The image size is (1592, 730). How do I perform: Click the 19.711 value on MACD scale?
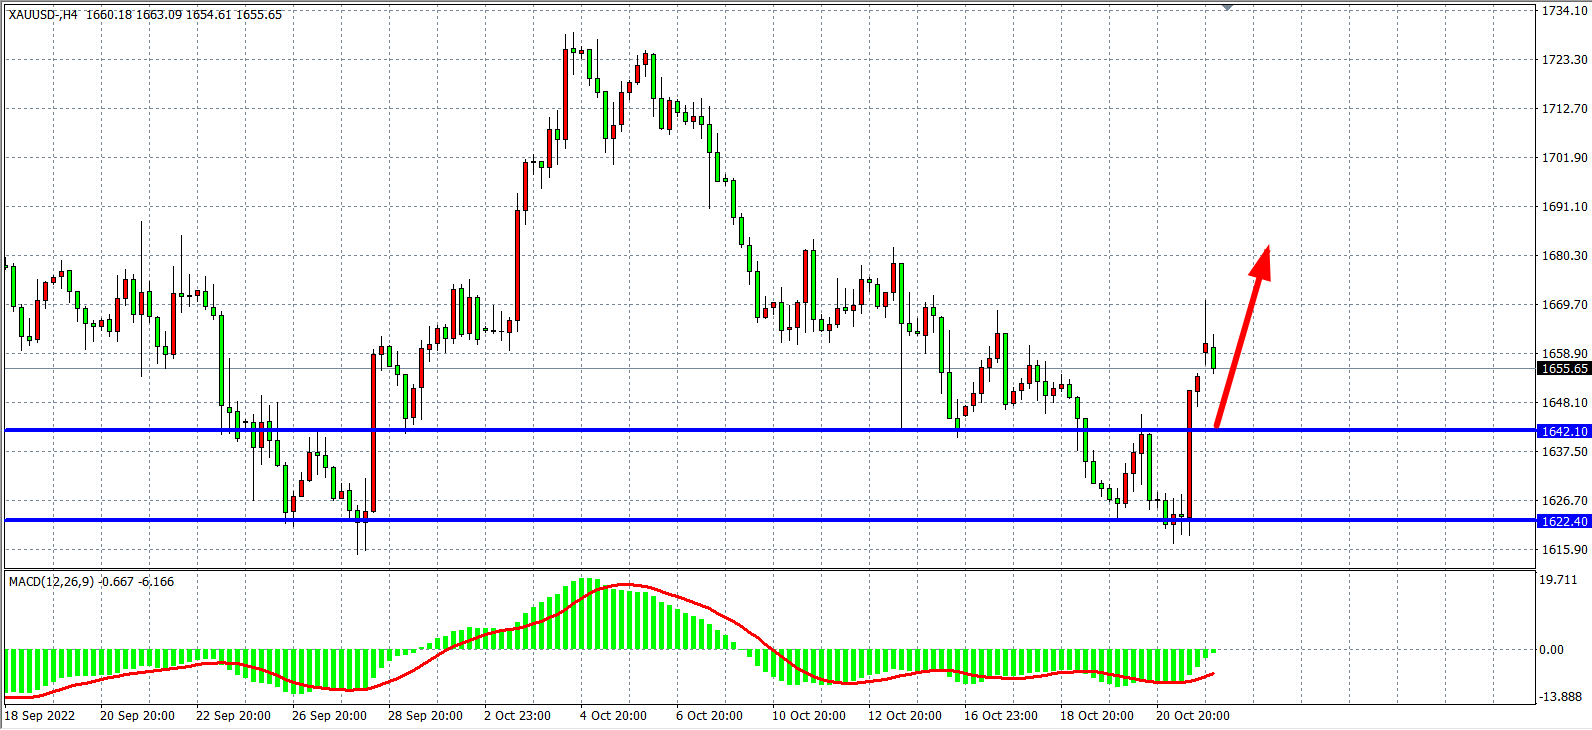tap(1559, 580)
